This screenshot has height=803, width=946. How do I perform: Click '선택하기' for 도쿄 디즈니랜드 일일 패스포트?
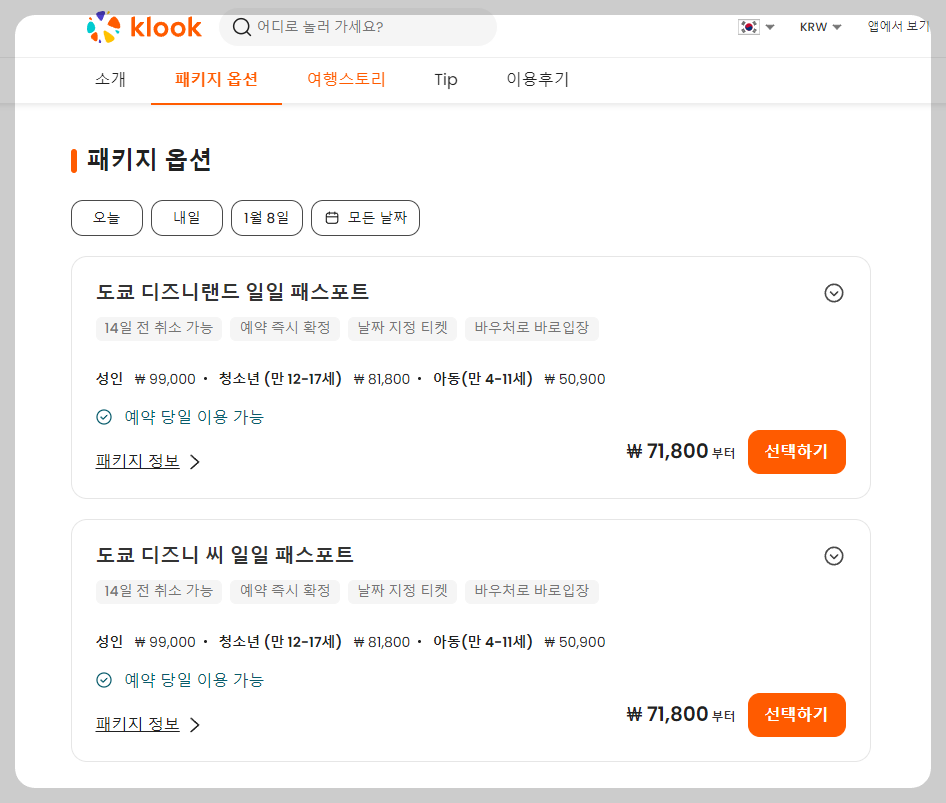tap(797, 452)
